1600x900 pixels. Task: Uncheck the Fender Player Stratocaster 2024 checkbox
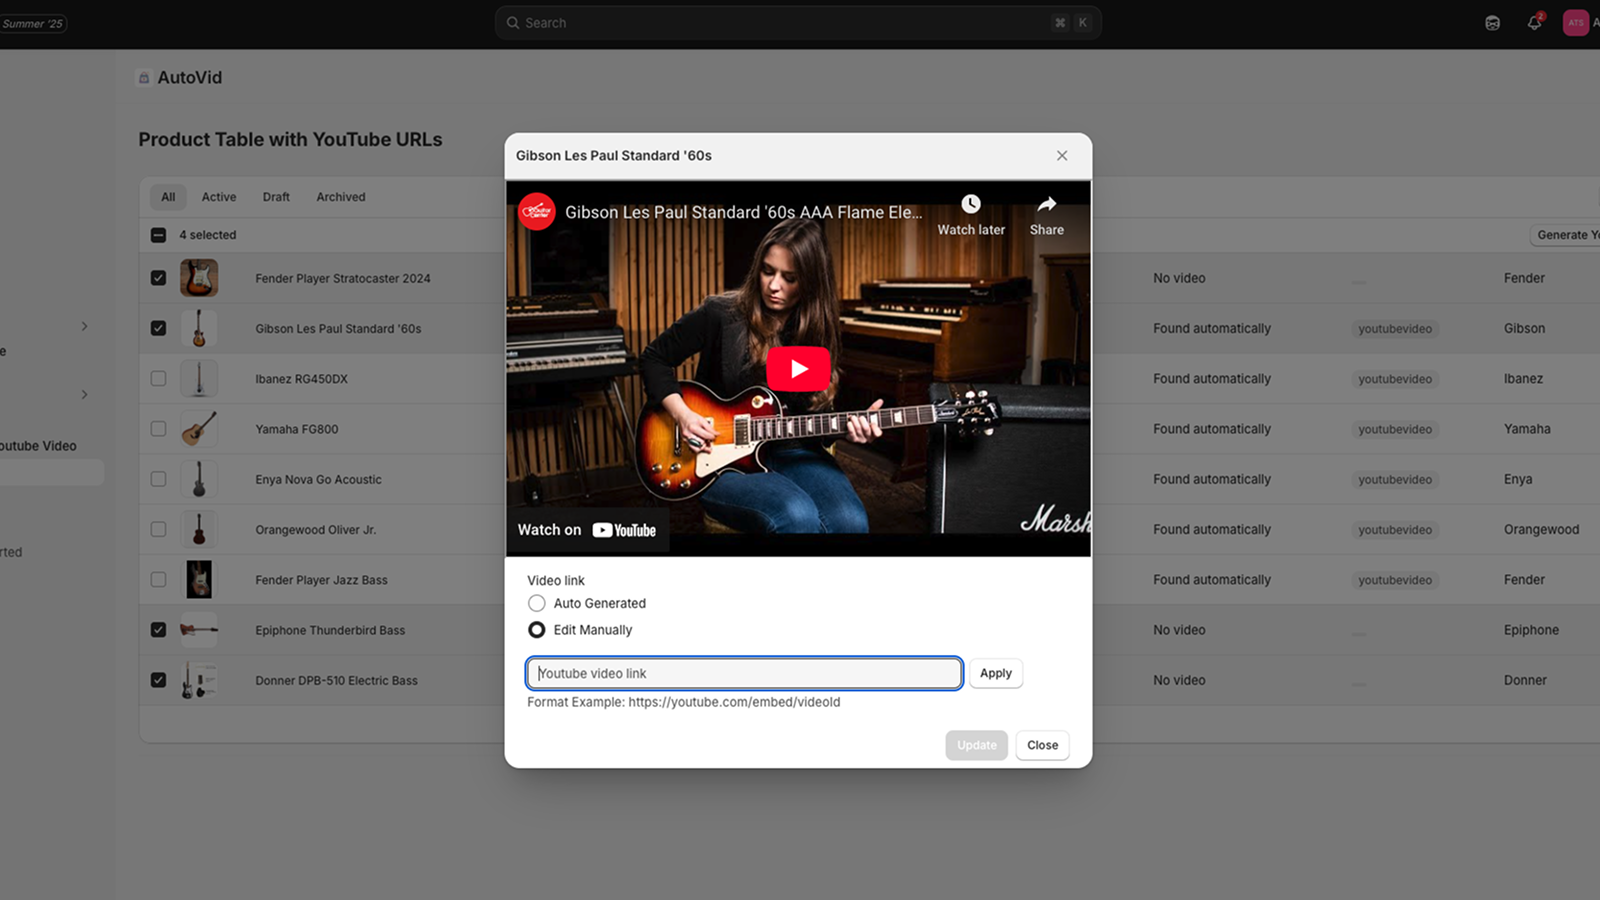[x=158, y=278]
